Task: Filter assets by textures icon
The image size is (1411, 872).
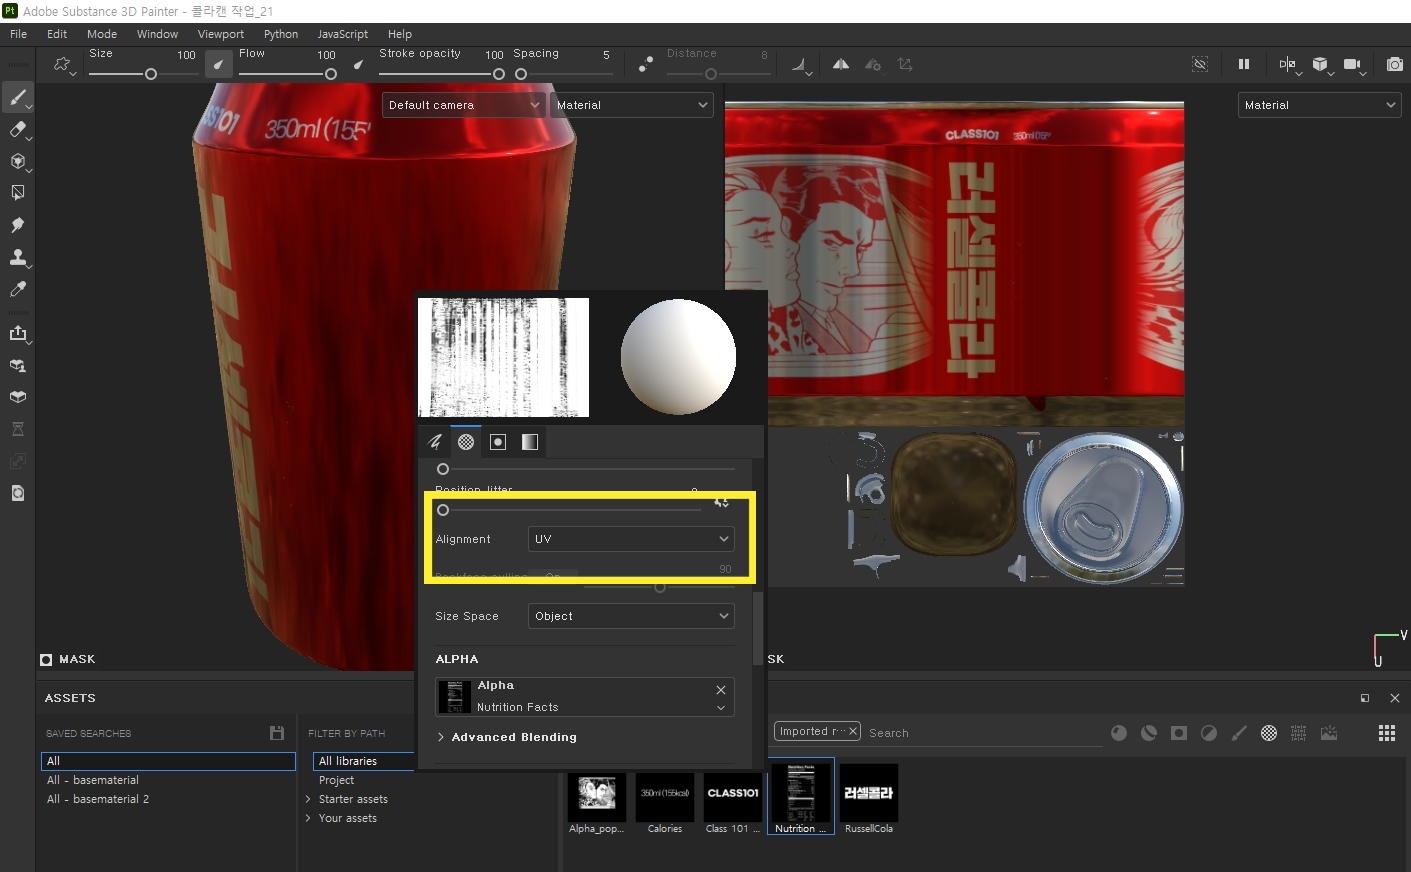Action: pyautogui.click(x=1299, y=733)
